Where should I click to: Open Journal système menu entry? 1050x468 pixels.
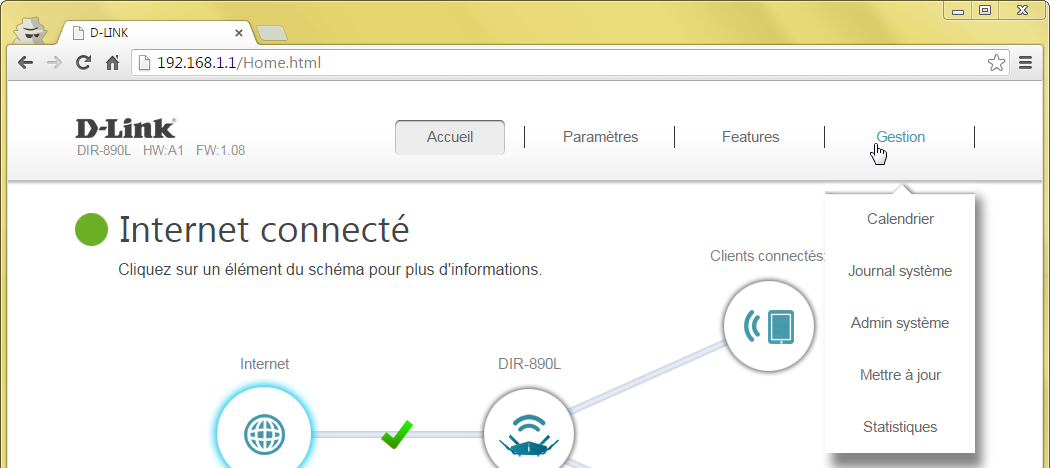[900, 271]
